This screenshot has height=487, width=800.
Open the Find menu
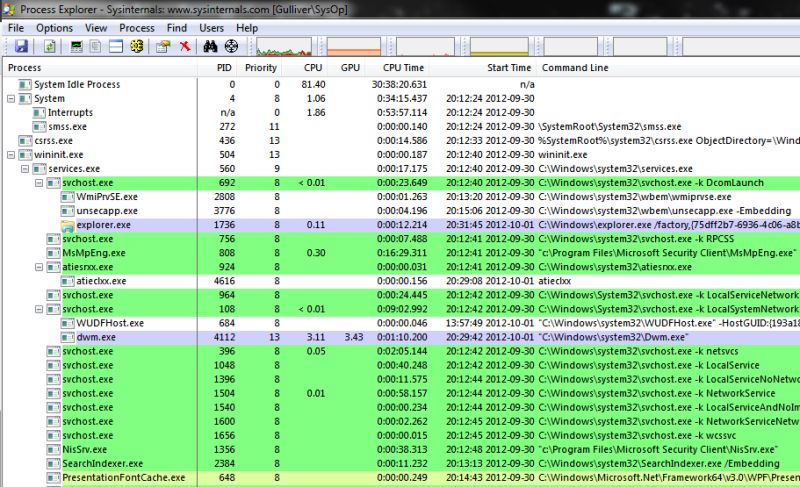[x=177, y=28]
